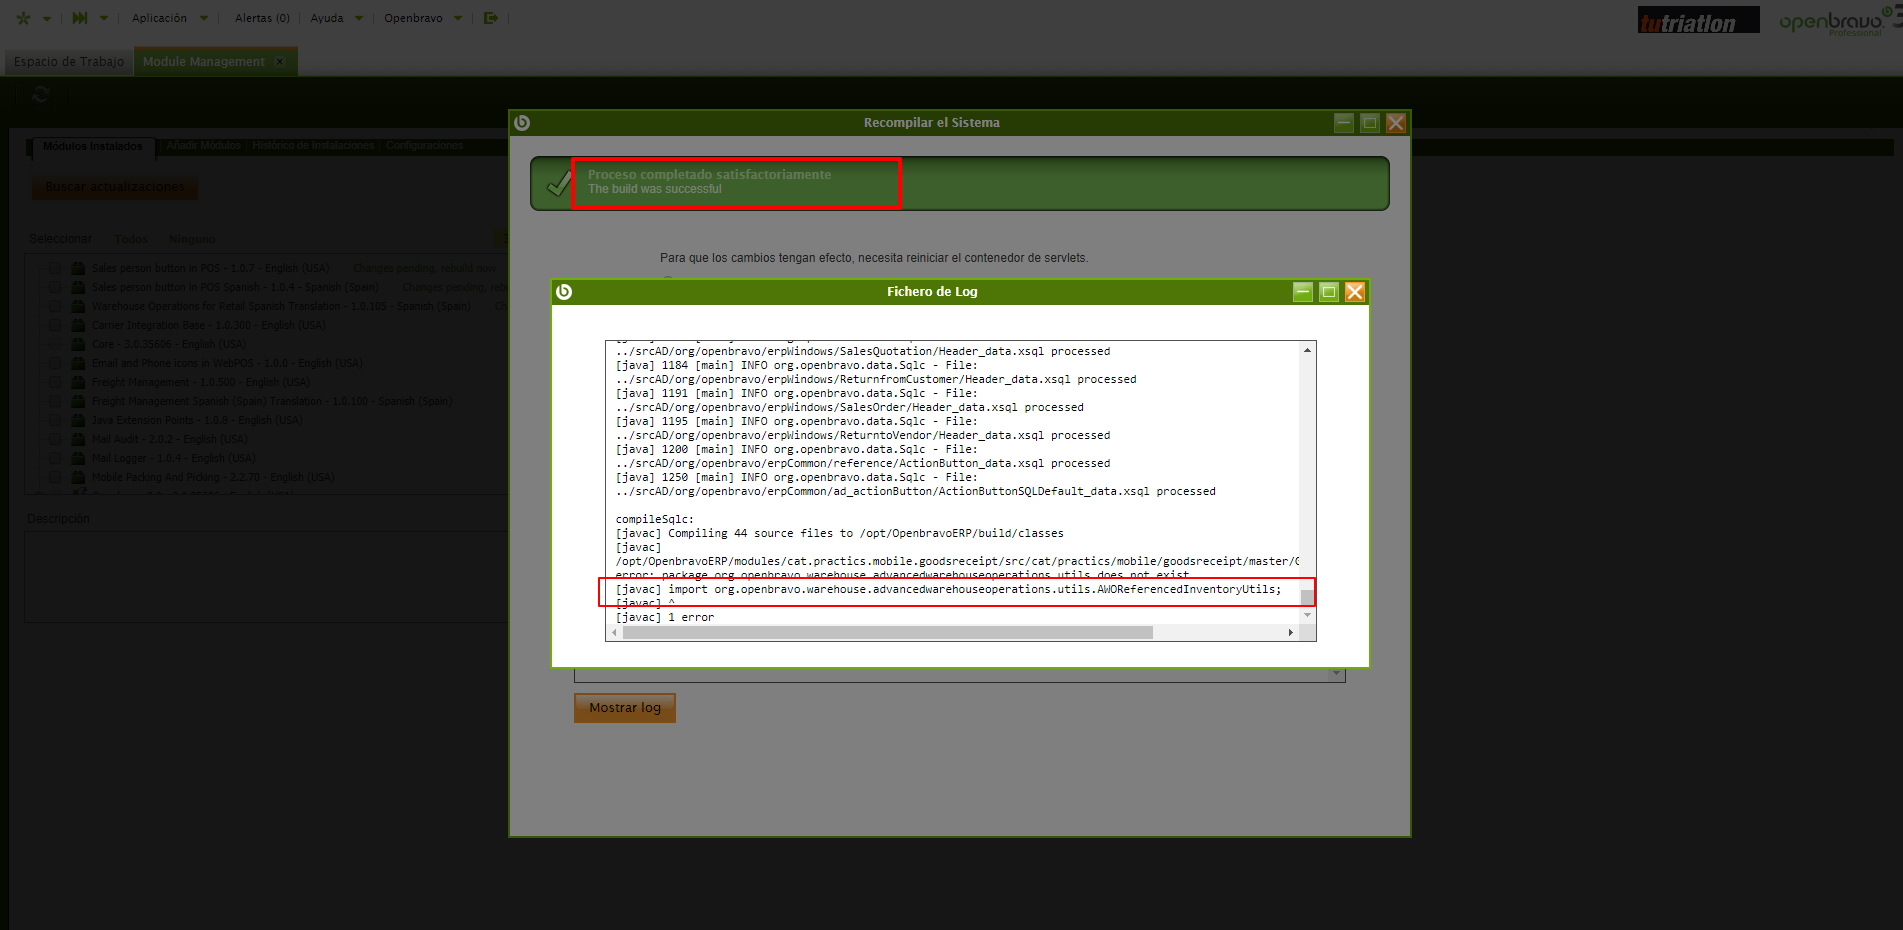Click the asterisk create-new icon in top toolbar
Screen dimensions: 1903x930
23,18
